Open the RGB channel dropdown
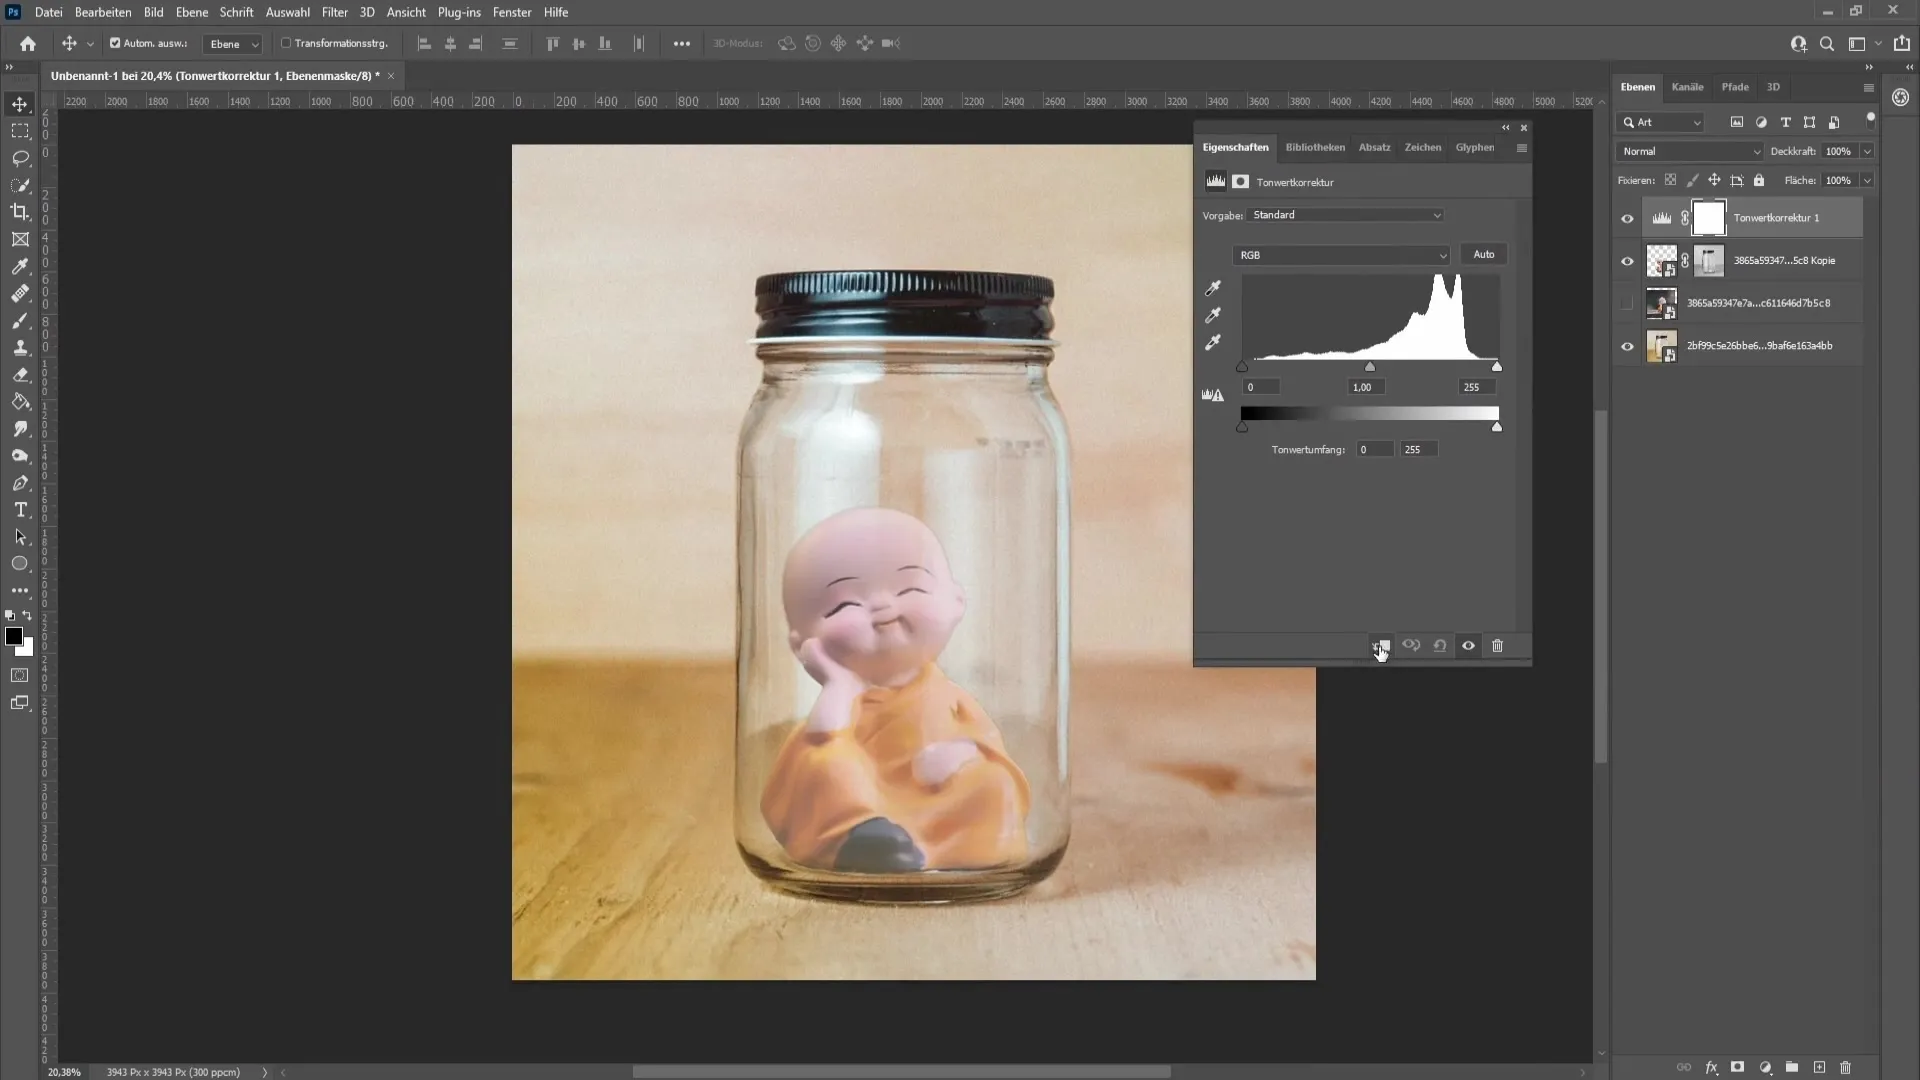This screenshot has height=1080, width=1920. (x=1340, y=255)
